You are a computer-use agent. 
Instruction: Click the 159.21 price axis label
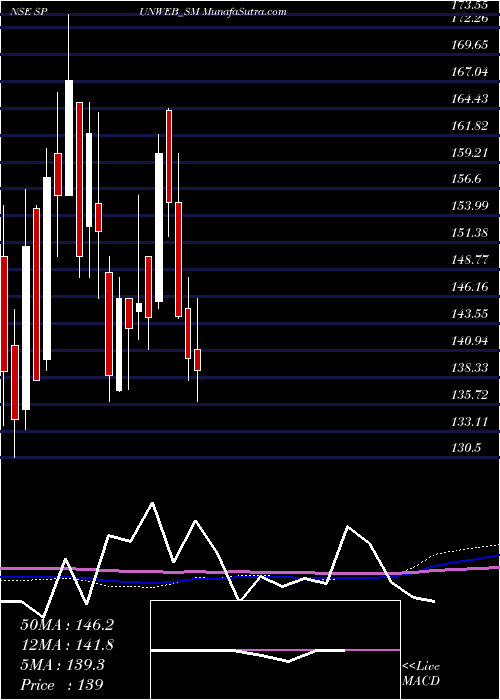tap(470, 153)
